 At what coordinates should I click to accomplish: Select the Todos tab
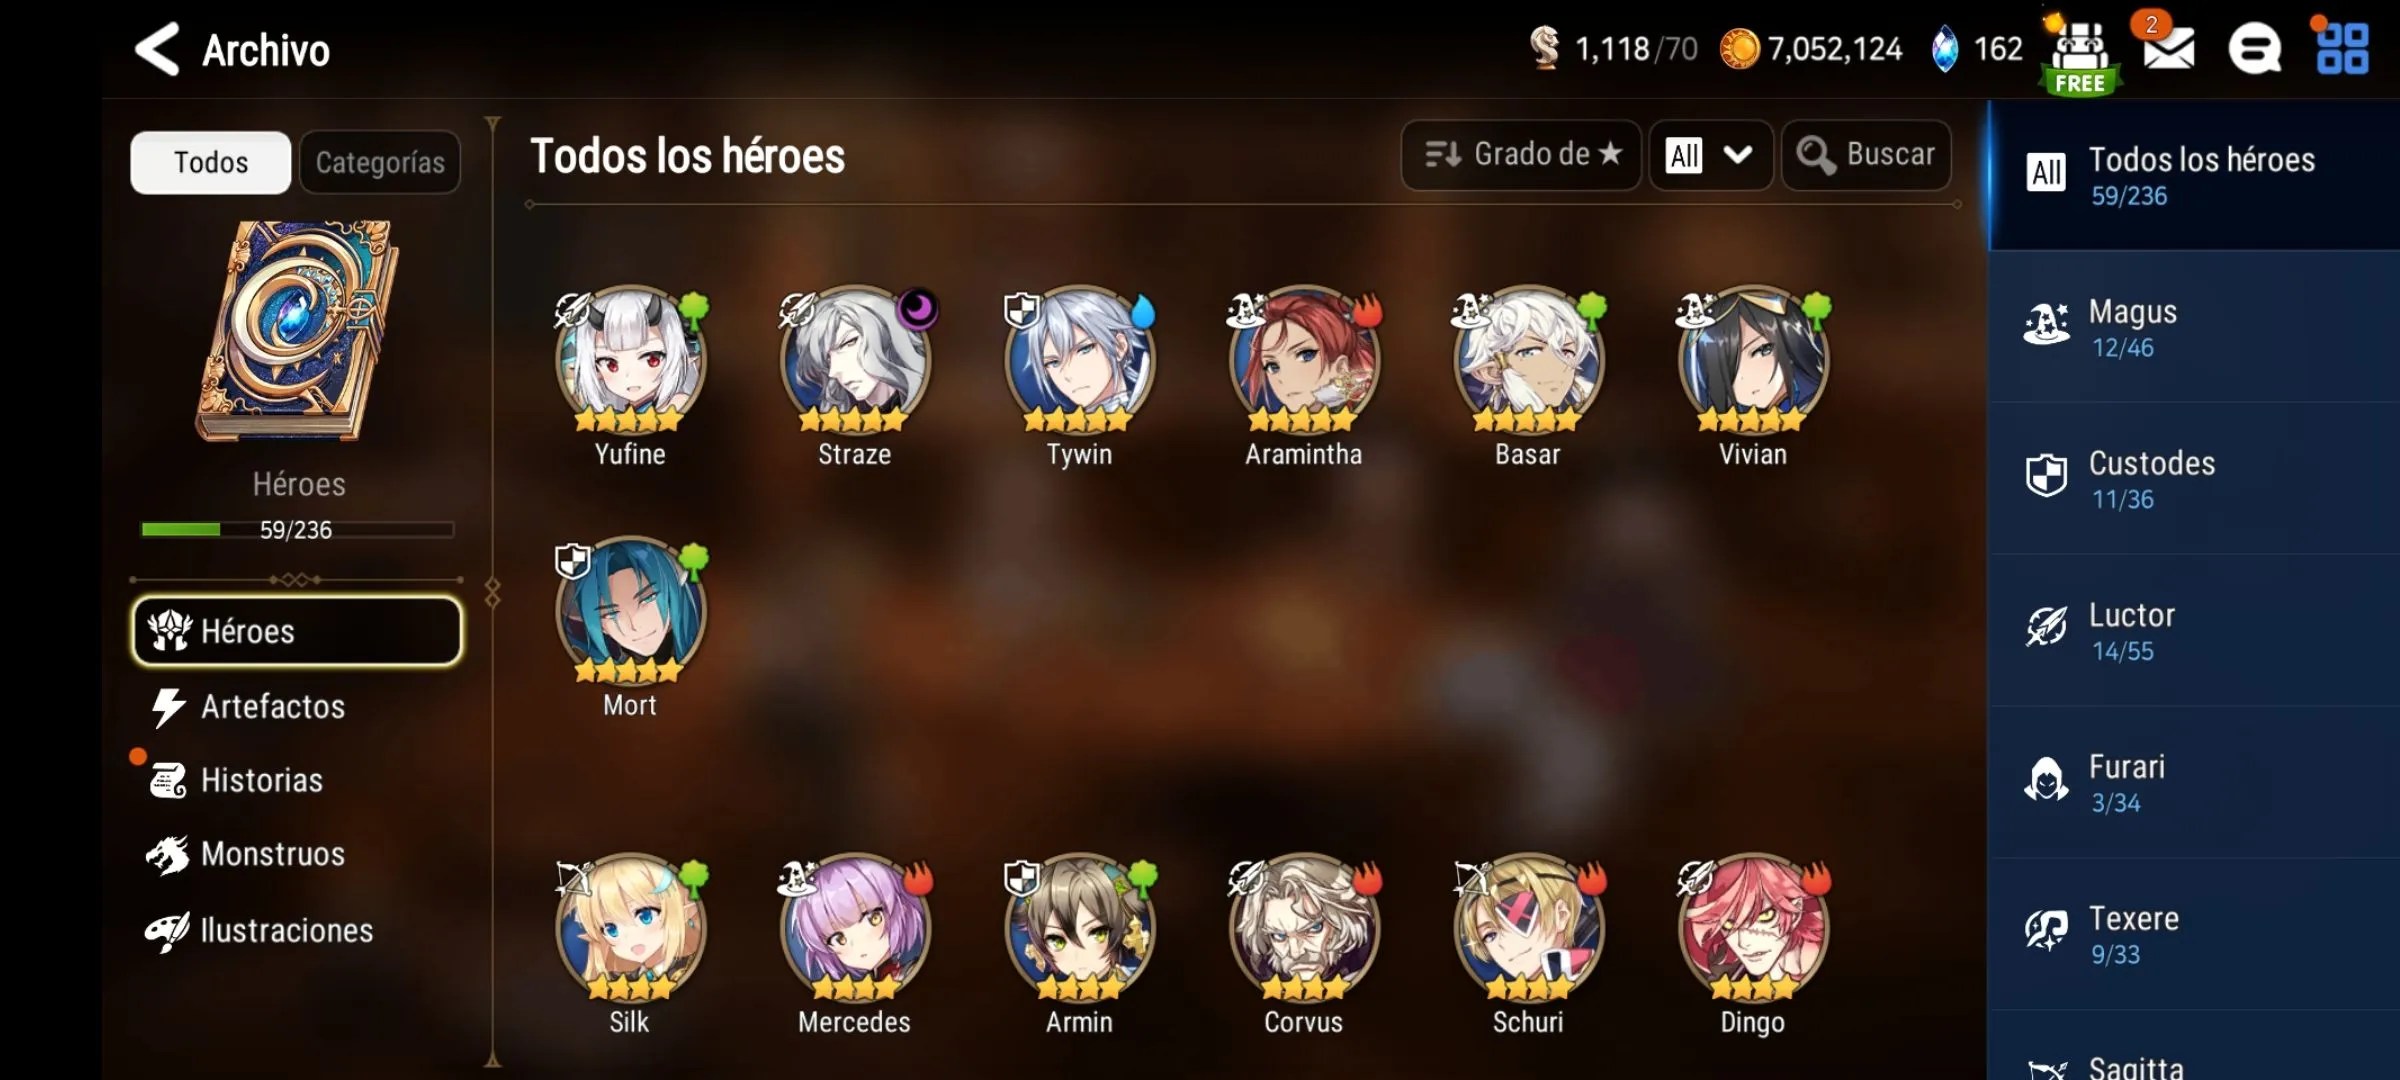[x=211, y=162]
